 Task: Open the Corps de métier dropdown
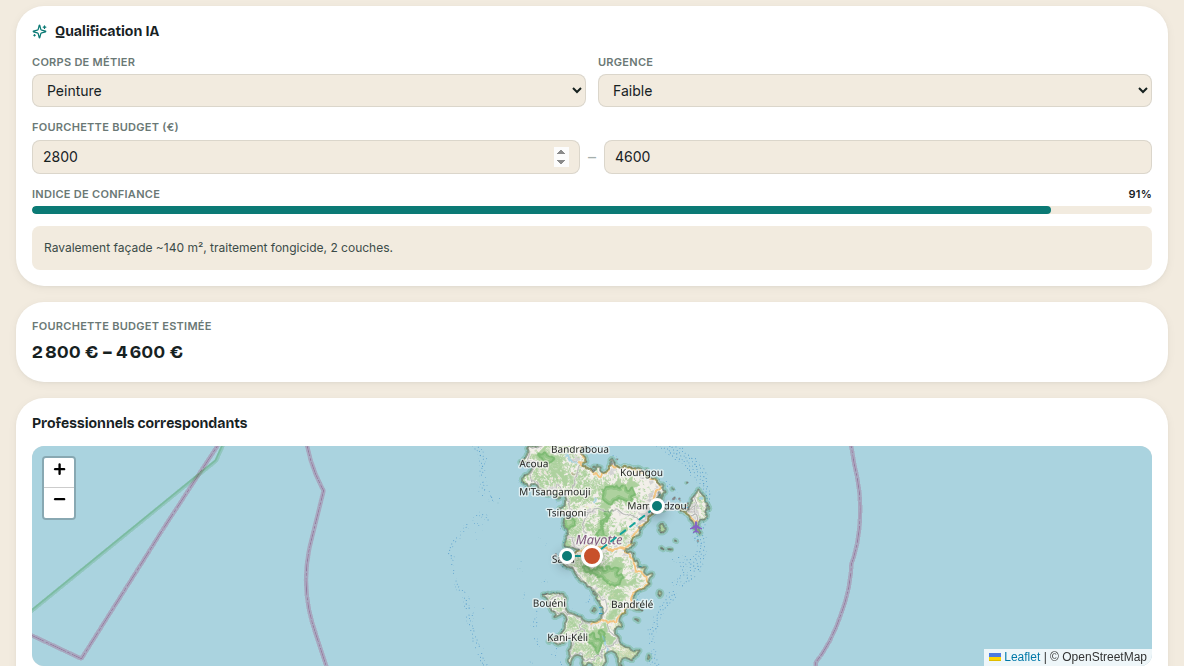[308, 91]
